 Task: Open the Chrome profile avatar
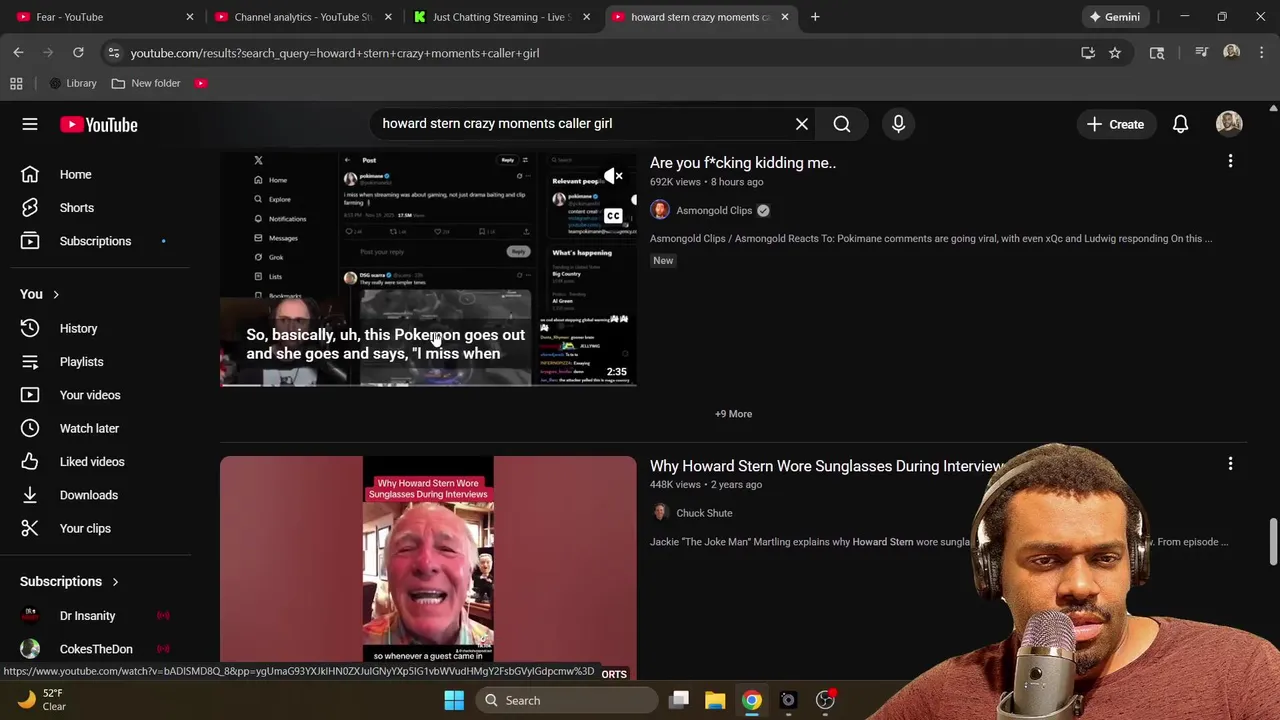coord(1231,53)
